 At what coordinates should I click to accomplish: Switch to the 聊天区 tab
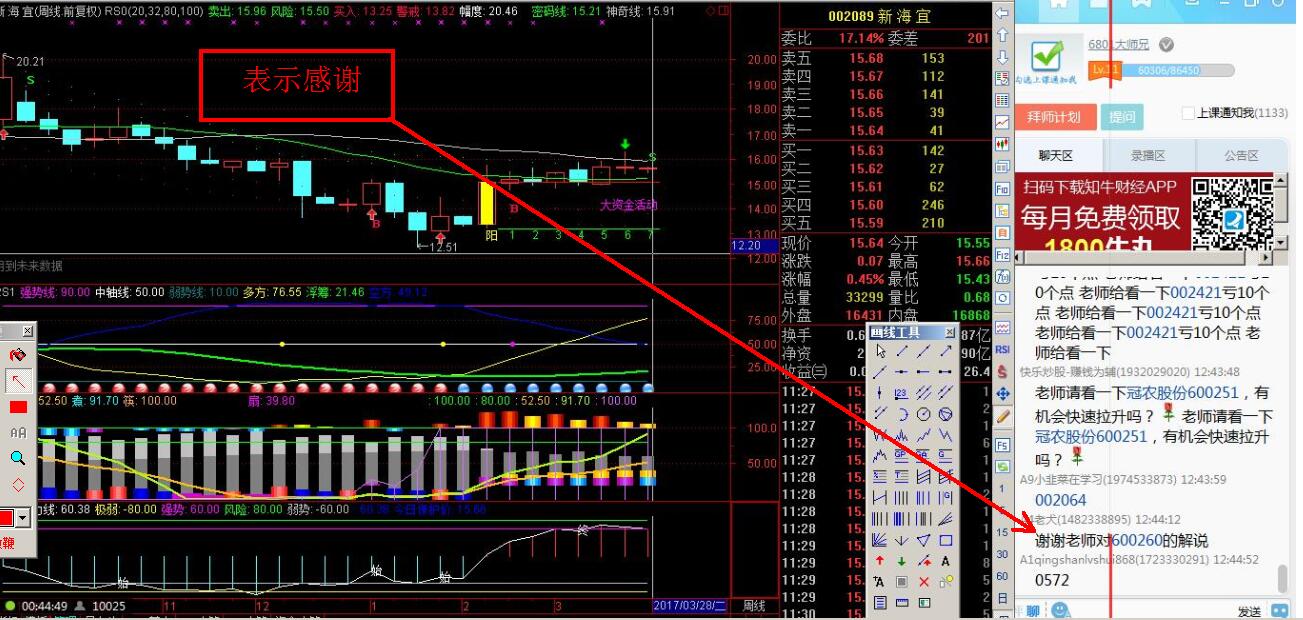[1056, 156]
